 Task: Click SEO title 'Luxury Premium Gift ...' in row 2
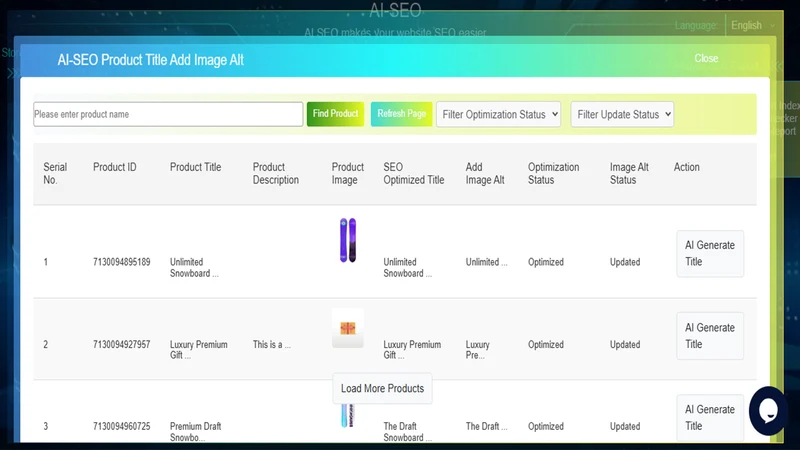pos(412,350)
